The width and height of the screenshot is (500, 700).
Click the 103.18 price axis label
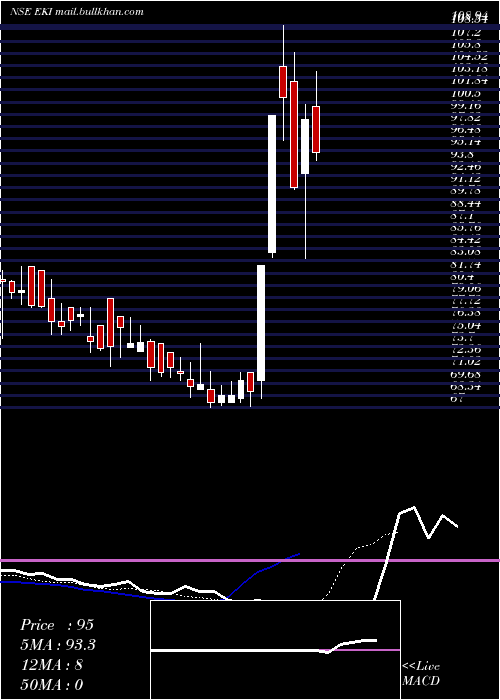click(x=469, y=70)
